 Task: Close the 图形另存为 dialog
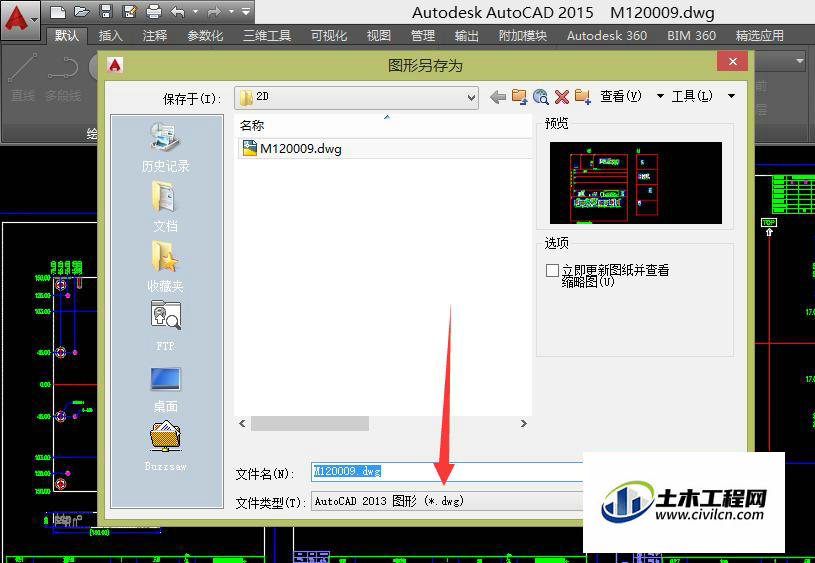point(732,61)
